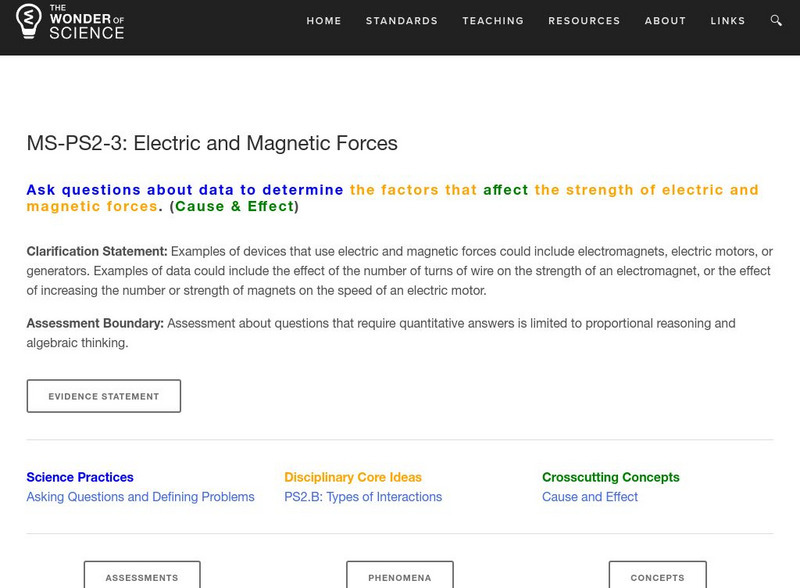Select the Concepts button

[x=657, y=577]
